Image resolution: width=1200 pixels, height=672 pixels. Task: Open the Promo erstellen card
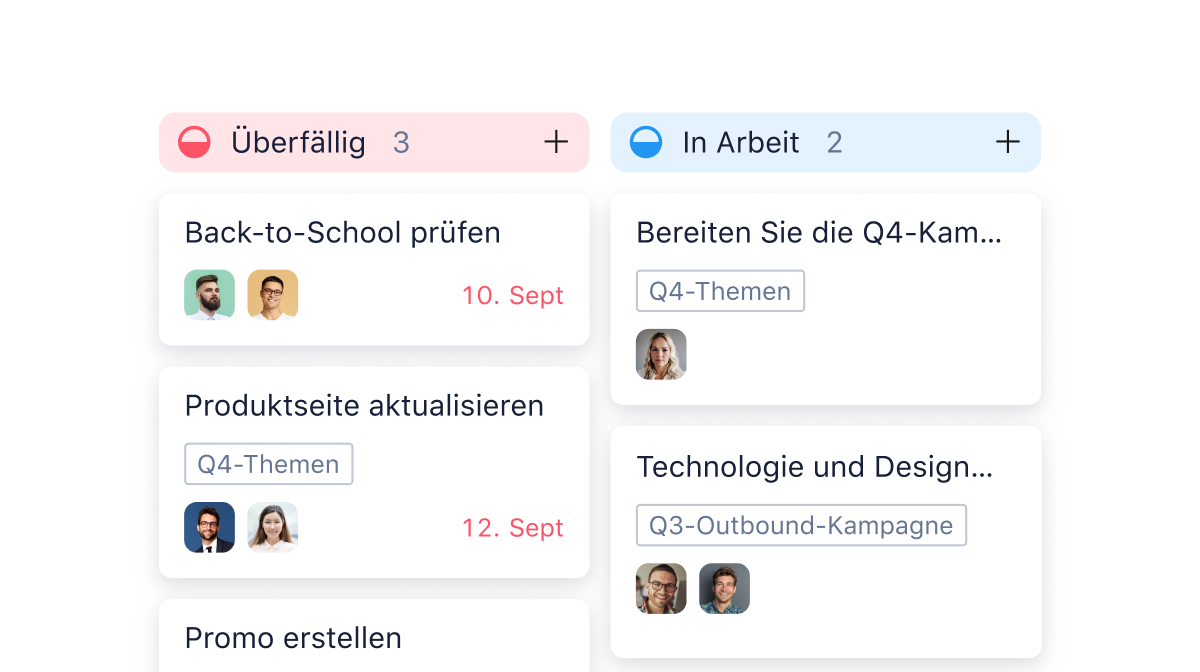[x=292, y=638]
